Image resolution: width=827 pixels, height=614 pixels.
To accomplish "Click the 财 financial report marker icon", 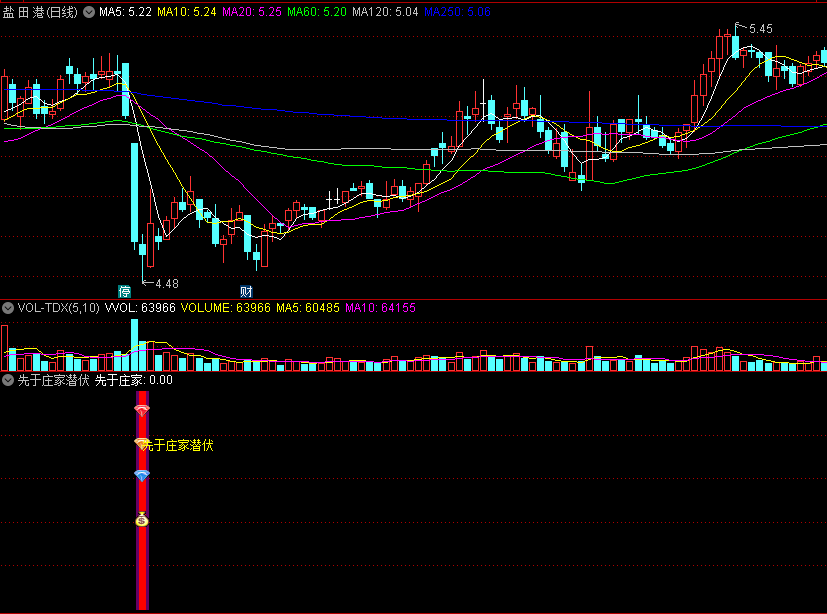I will tap(246, 291).
